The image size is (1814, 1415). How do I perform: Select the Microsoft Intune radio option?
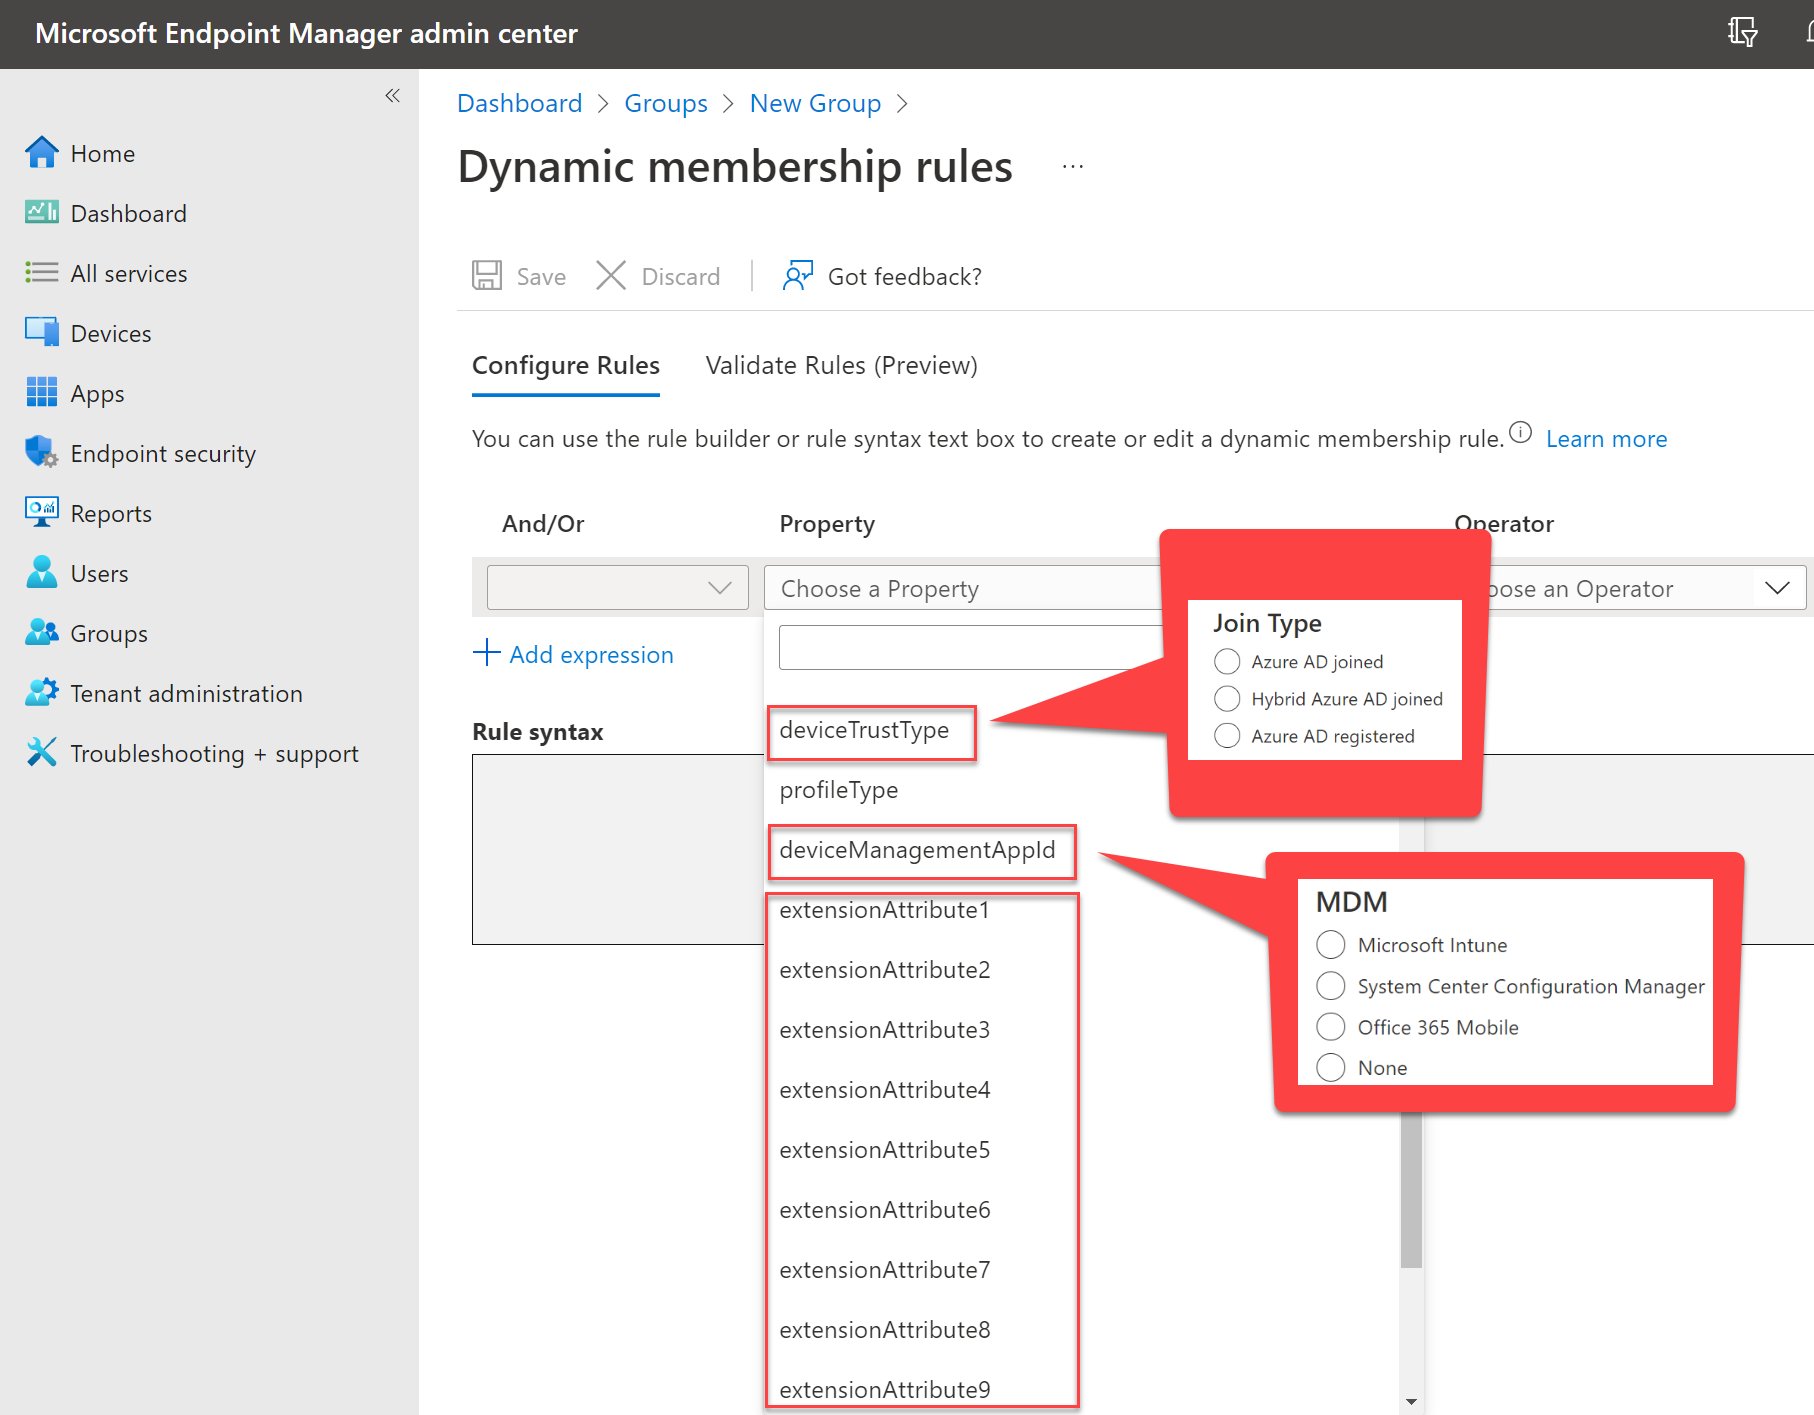pyautogui.click(x=1331, y=945)
